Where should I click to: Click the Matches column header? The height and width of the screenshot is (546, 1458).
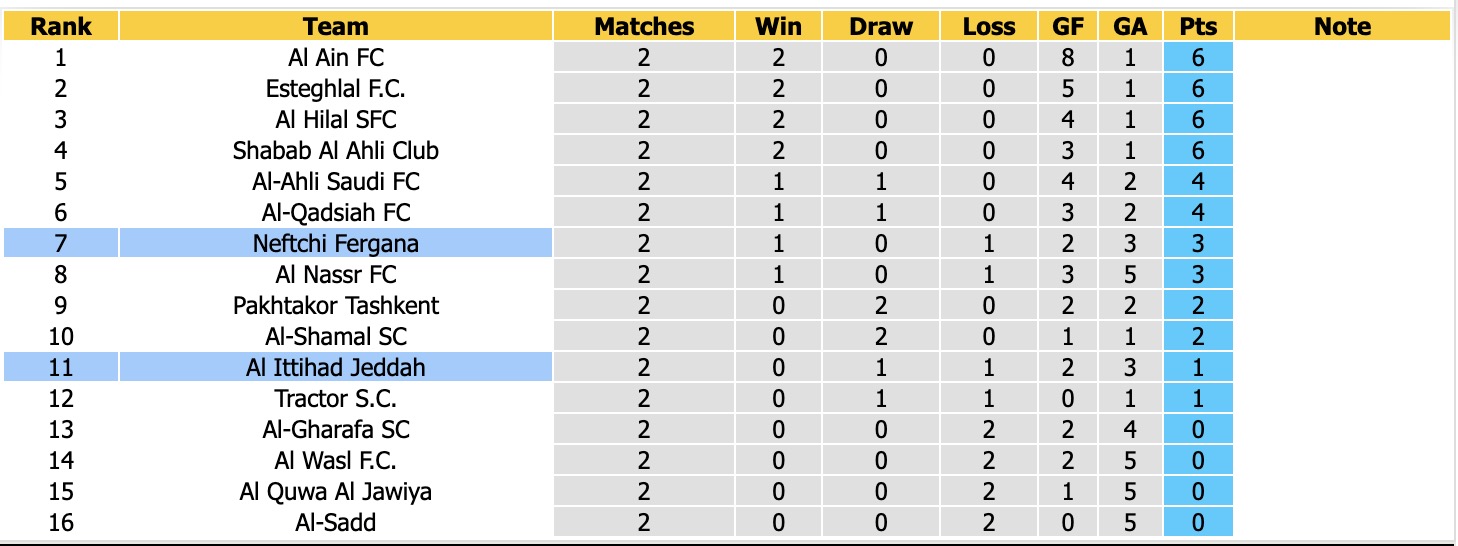644,27
